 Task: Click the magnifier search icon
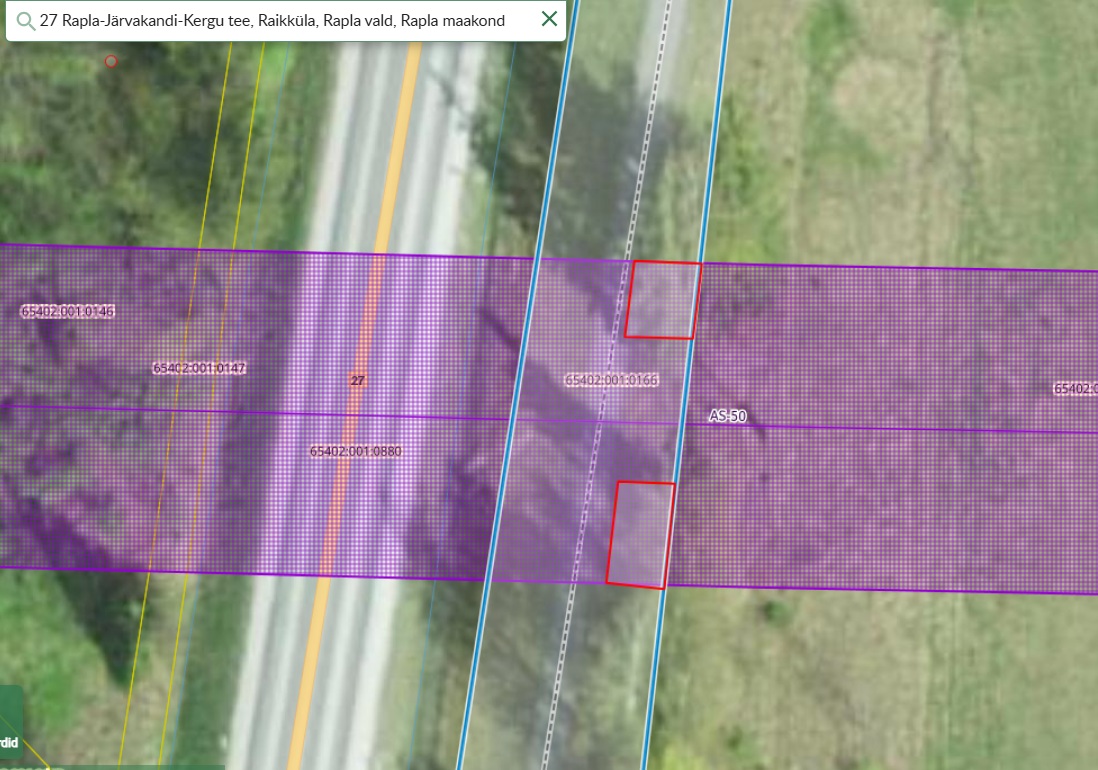coord(25,20)
